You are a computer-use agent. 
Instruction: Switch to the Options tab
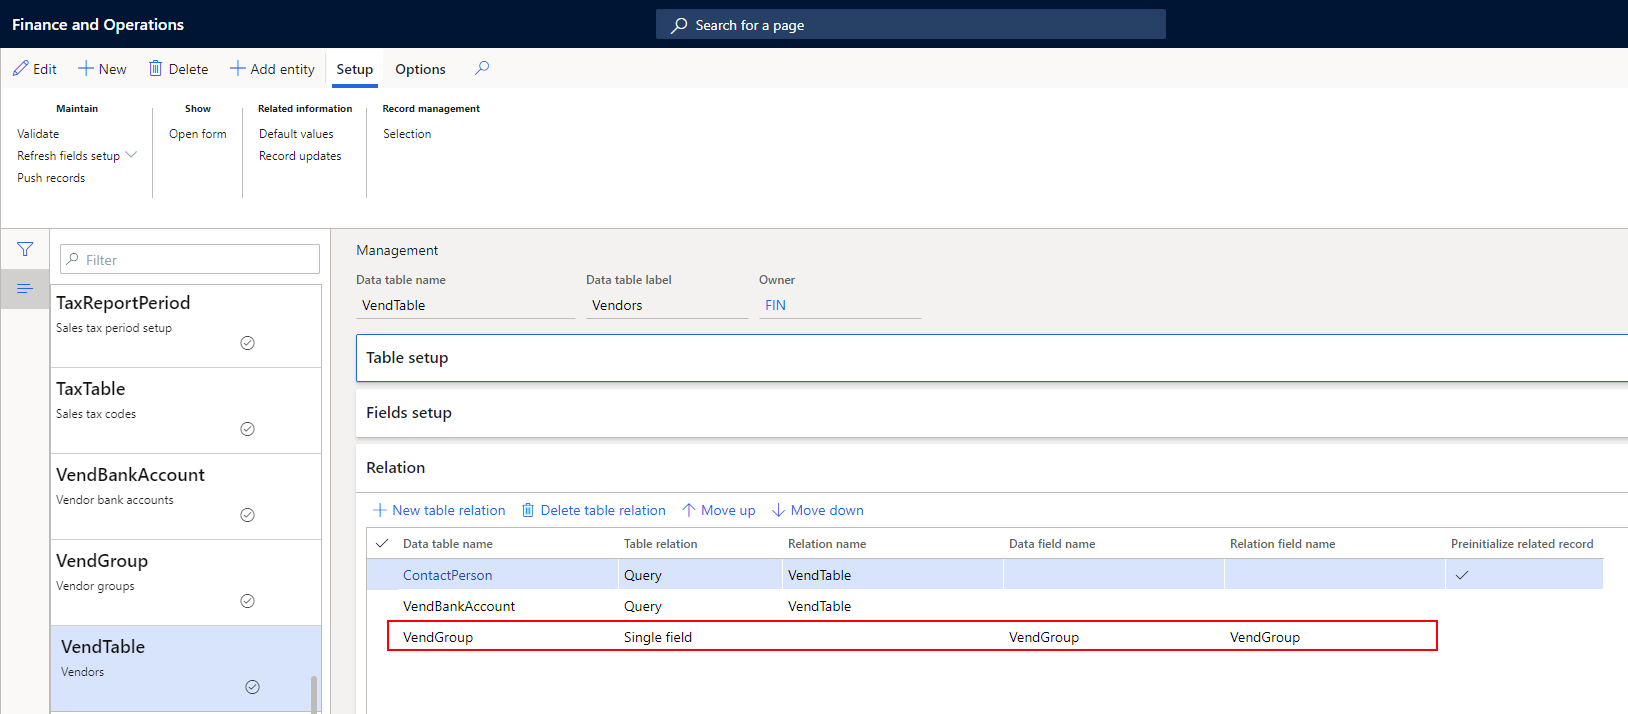(x=420, y=69)
